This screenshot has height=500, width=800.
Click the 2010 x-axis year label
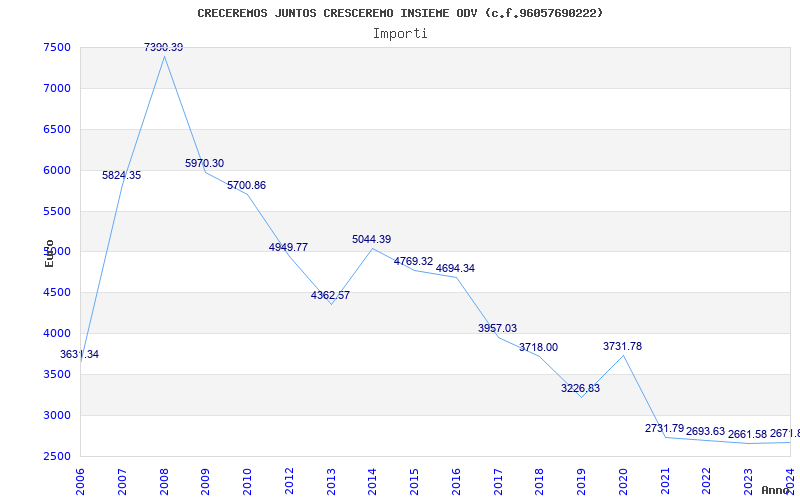[x=247, y=482]
